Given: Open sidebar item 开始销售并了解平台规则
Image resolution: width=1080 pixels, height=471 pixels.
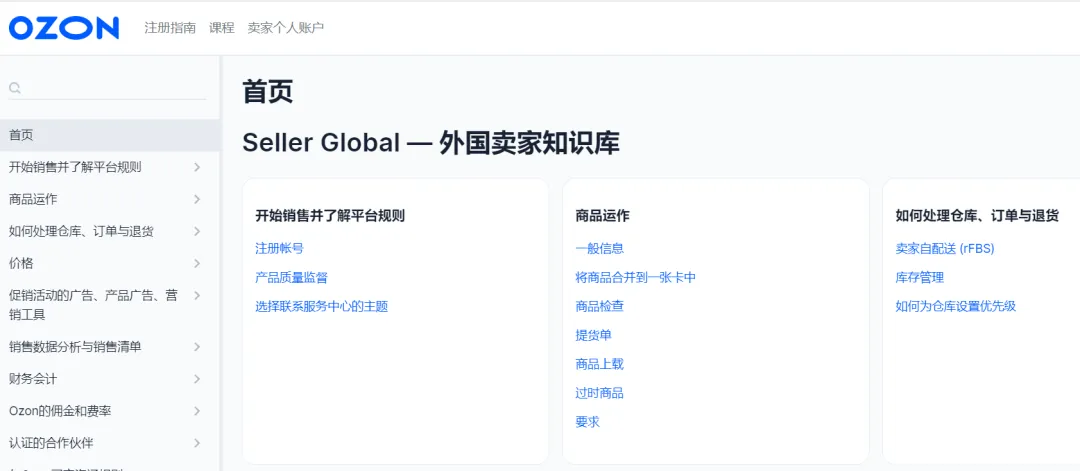Looking at the screenshot, I should pos(75,167).
